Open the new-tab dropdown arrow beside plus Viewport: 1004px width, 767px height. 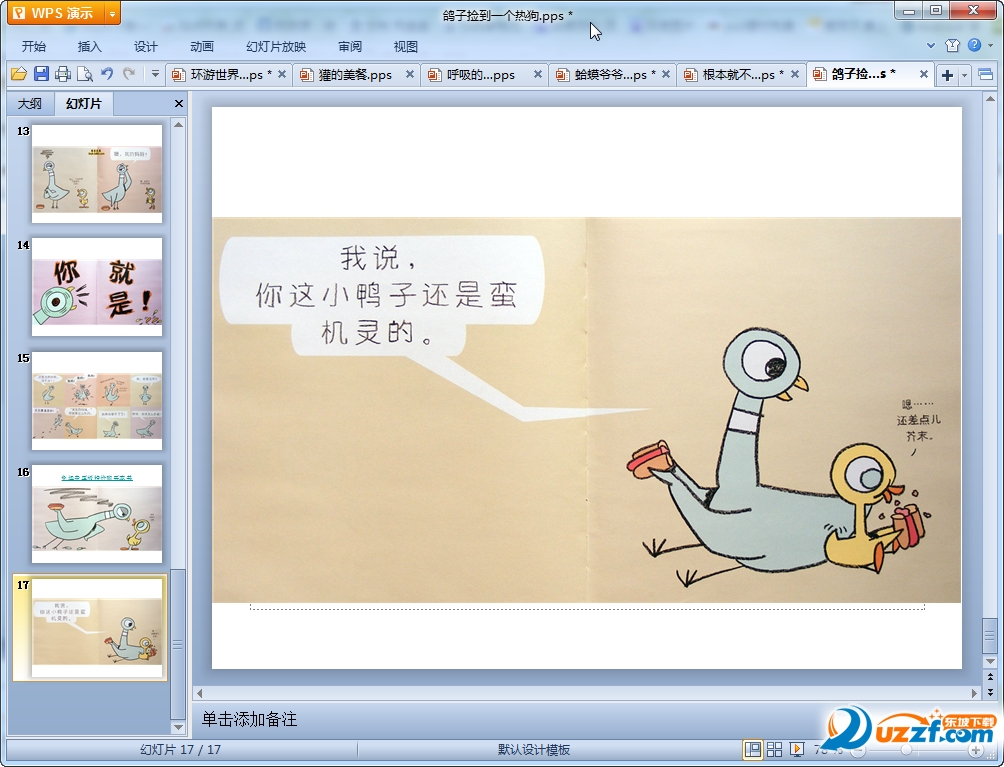pyautogui.click(x=964, y=75)
